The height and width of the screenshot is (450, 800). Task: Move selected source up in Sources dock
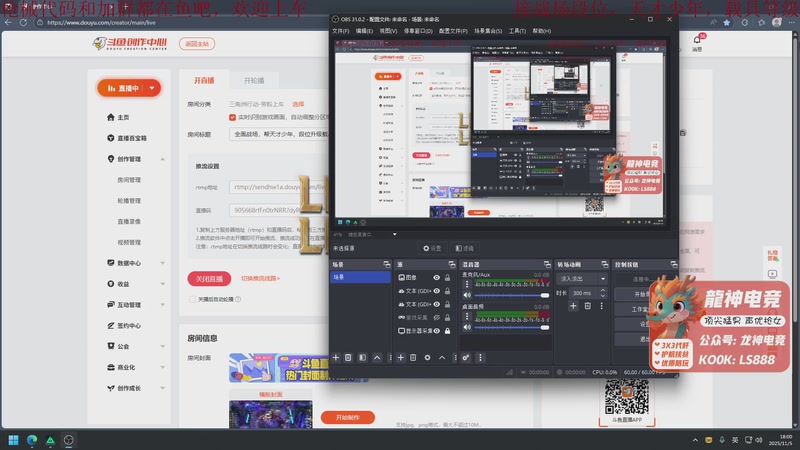[x=442, y=358]
